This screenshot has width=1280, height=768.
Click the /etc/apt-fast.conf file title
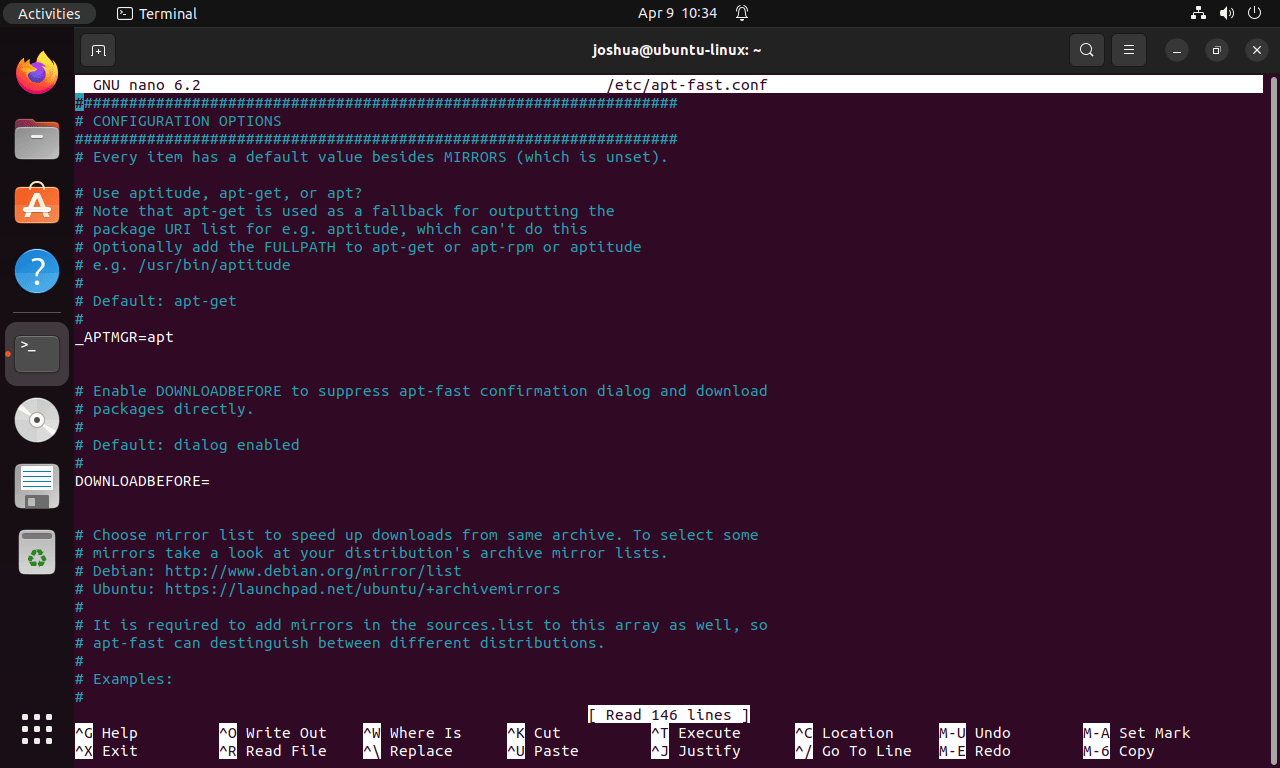(687, 85)
